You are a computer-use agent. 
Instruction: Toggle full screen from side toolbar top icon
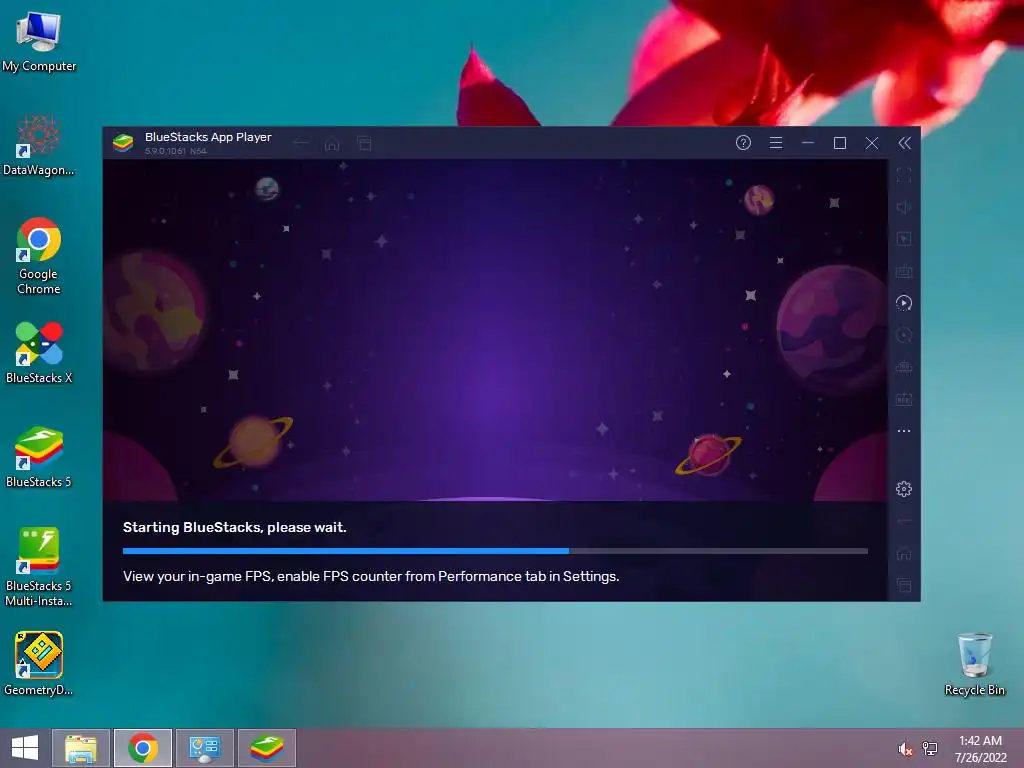tap(904, 175)
